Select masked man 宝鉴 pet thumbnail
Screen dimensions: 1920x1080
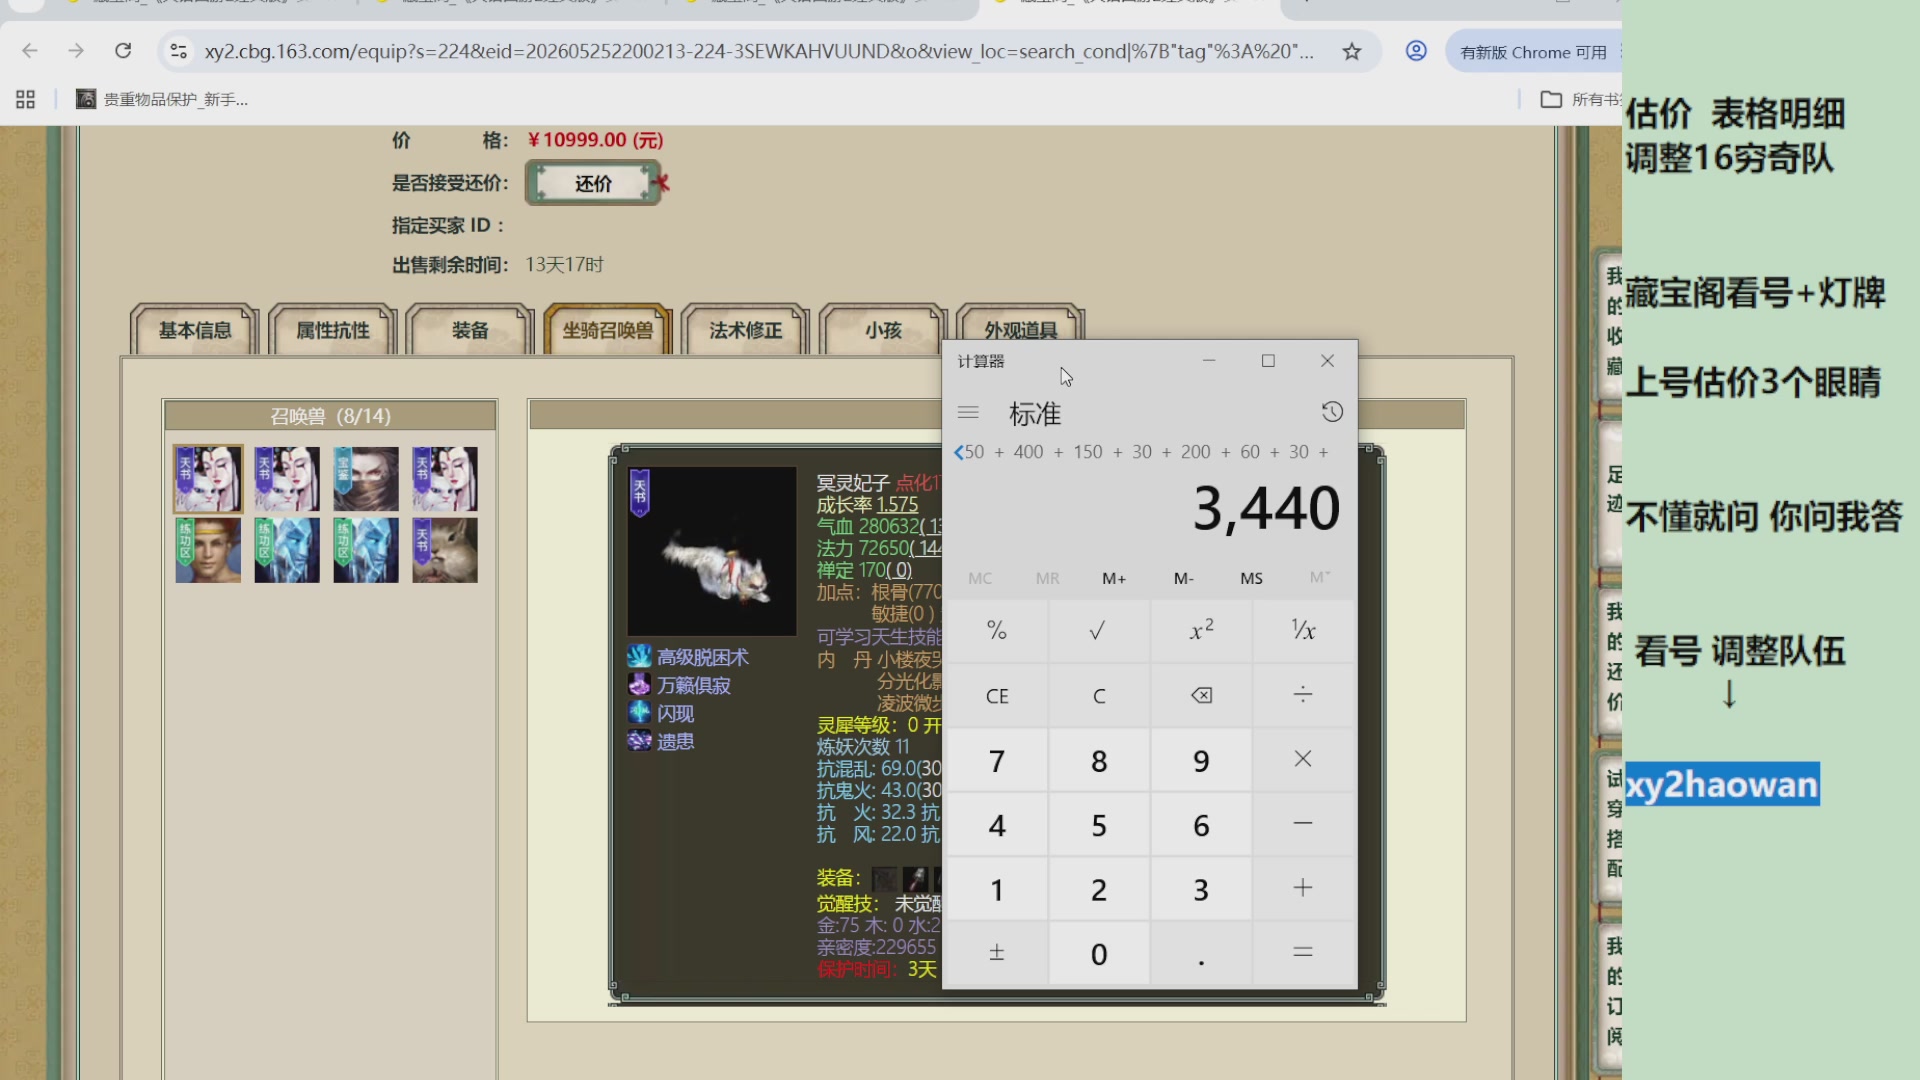point(366,479)
